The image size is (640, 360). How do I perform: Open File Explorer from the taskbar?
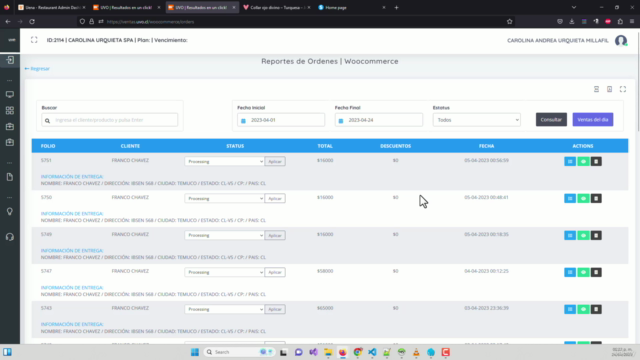pos(328,352)
